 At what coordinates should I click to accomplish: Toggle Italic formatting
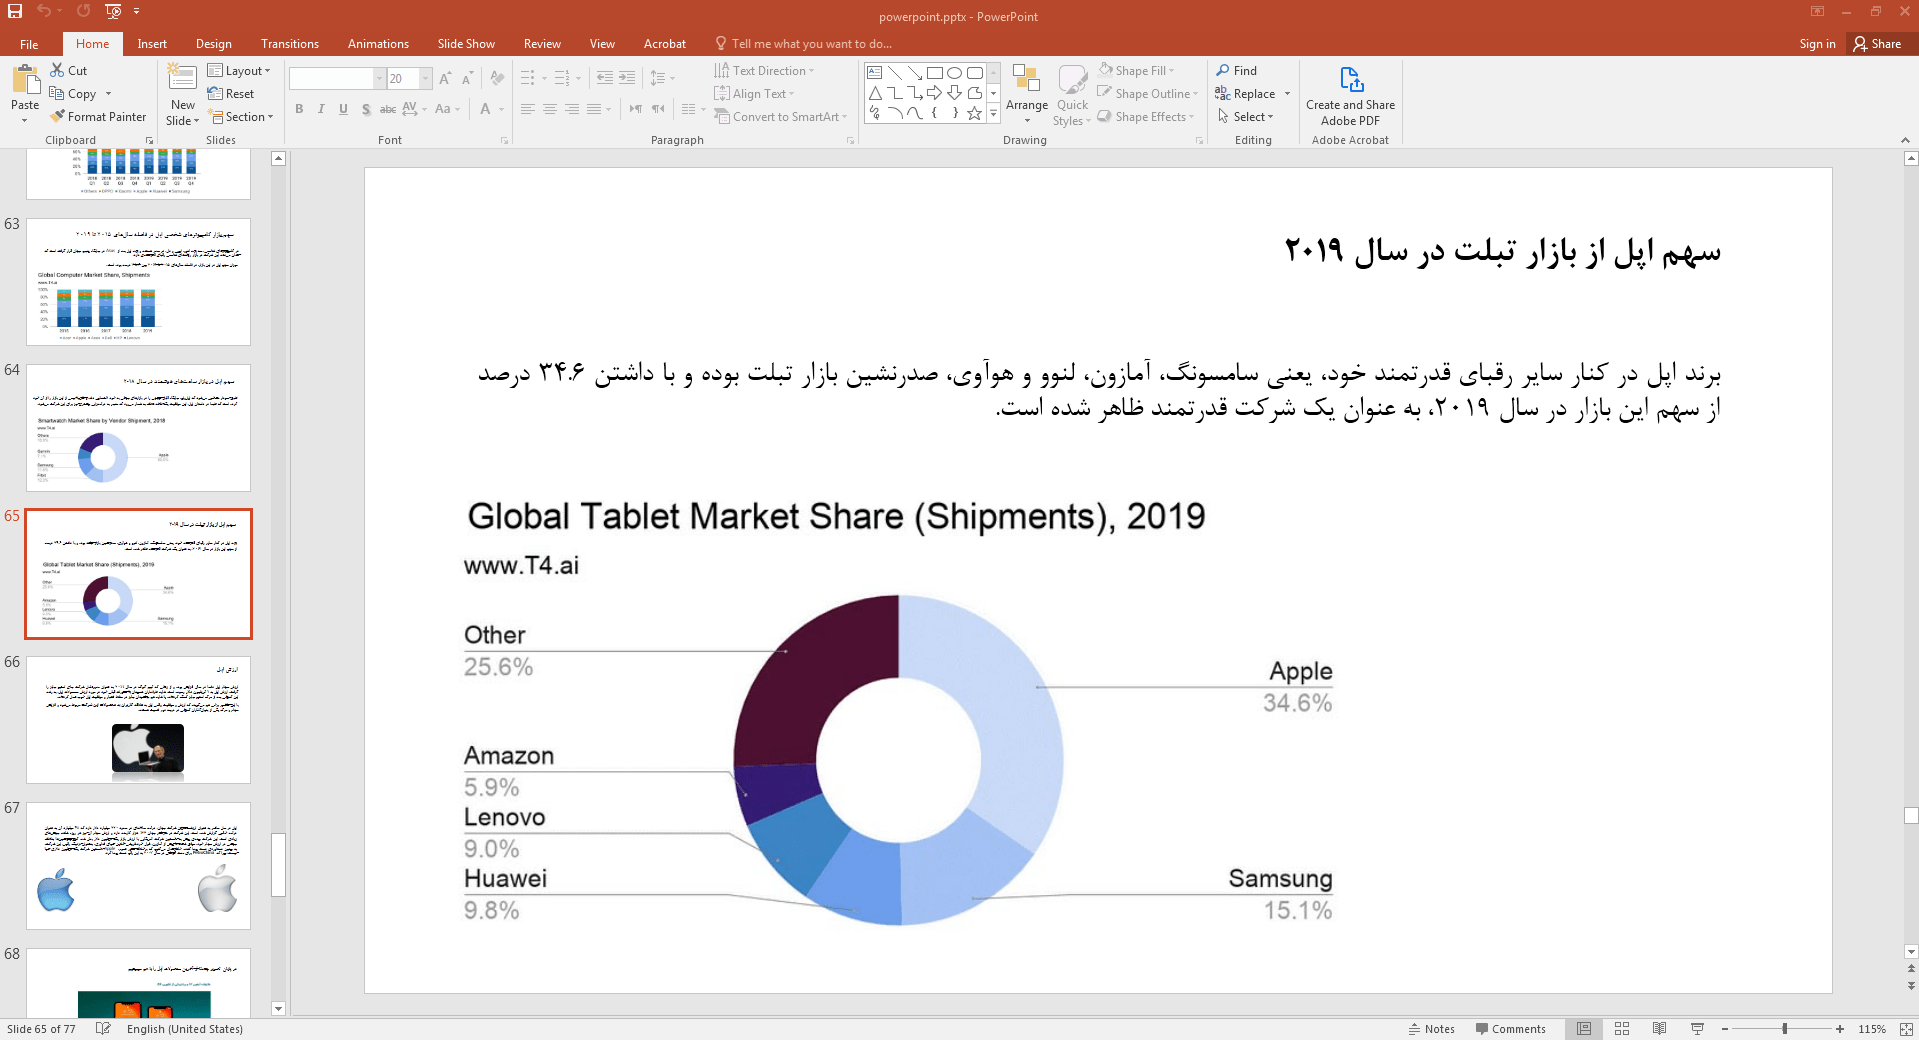point(321,109)
